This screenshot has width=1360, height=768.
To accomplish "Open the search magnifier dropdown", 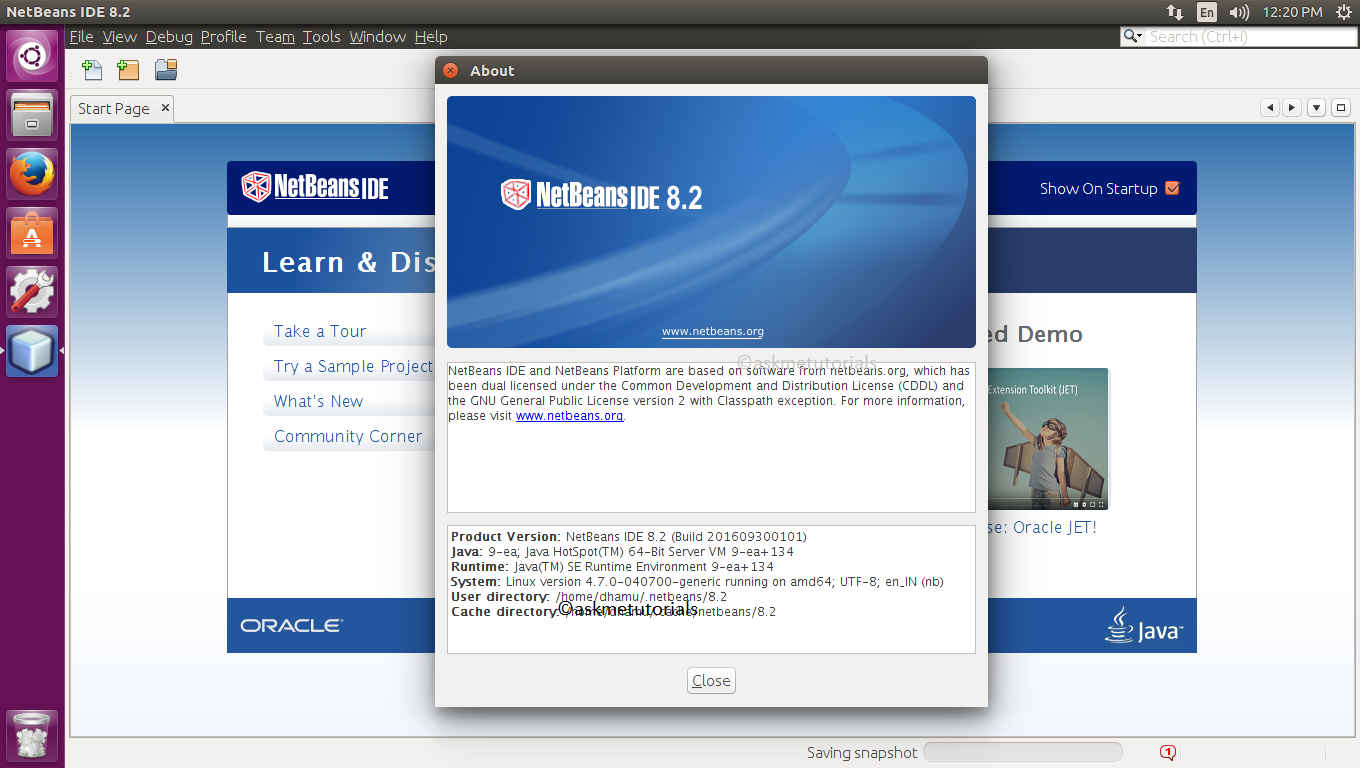I will (x=1133, y=37).
